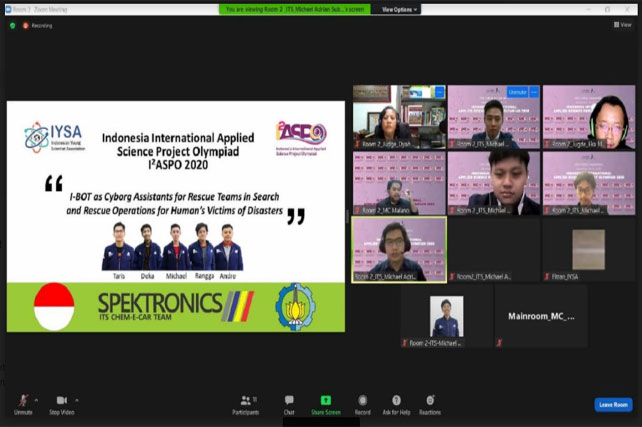The height and width of the screenshot is (427, 642).
Task: Click the Indonesian flag circle on slide
Action: (54, 307)
